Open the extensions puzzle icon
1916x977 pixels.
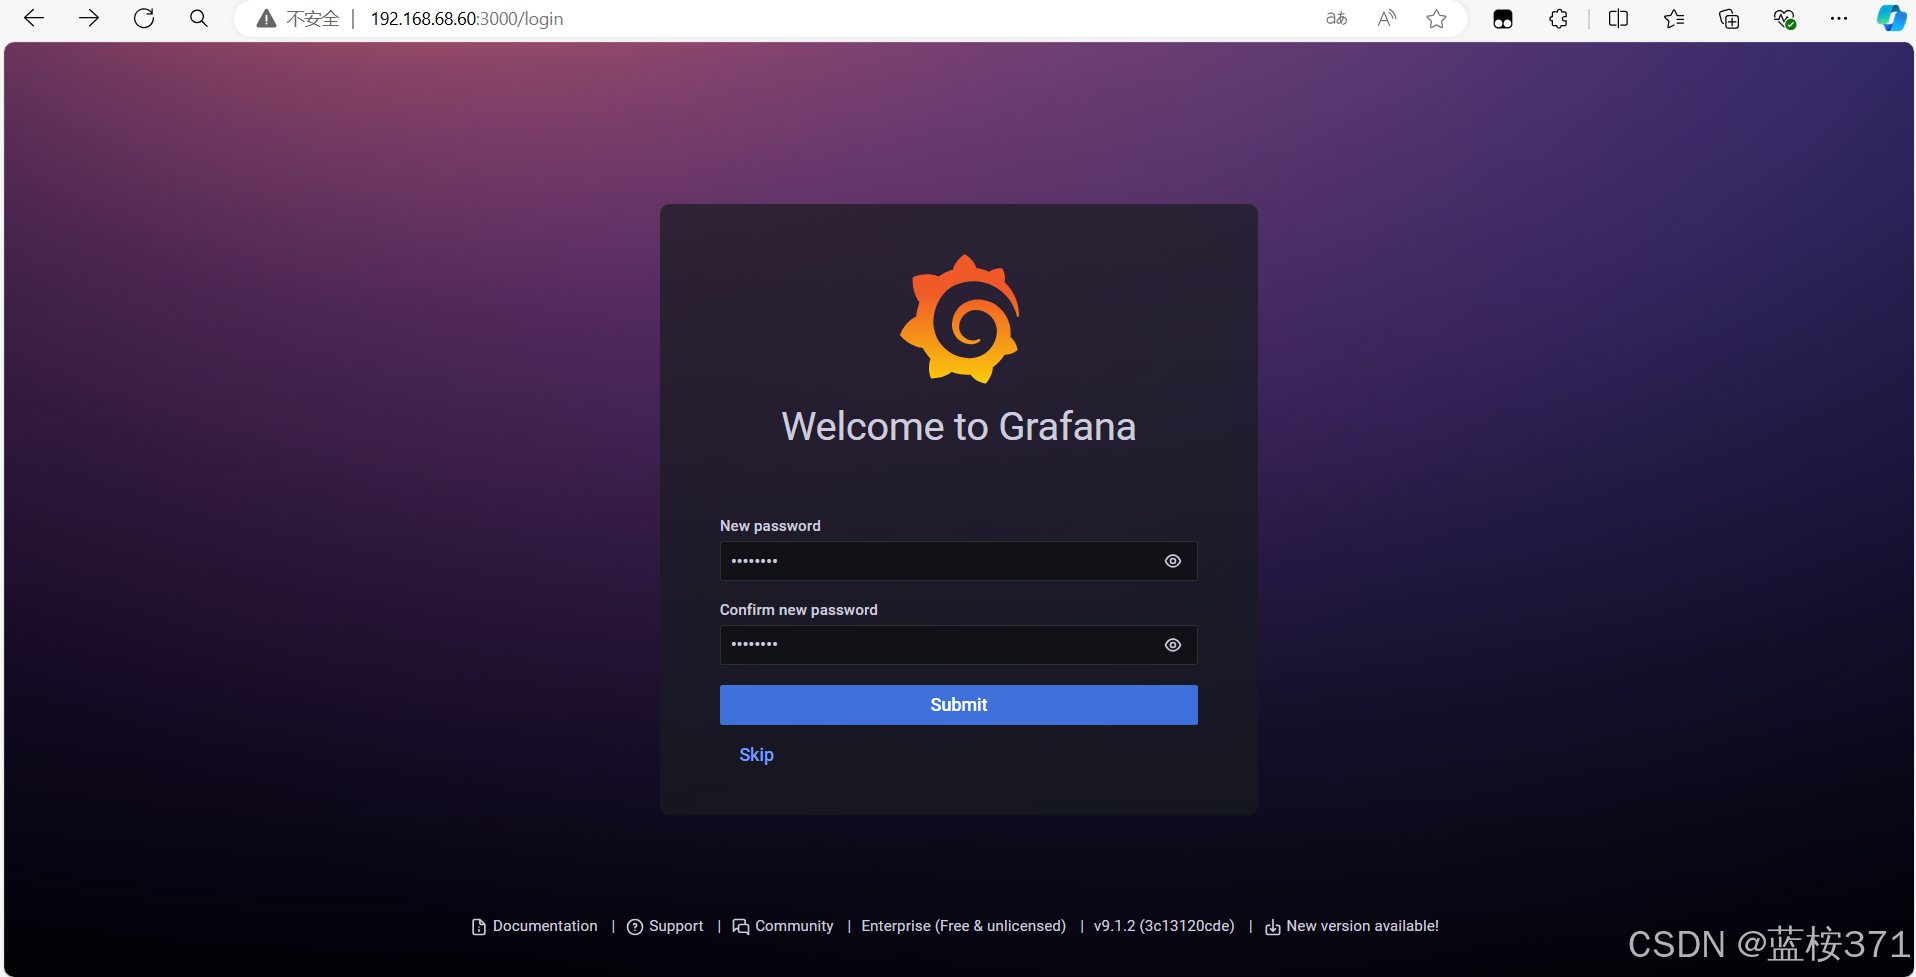[x=1558, y=18]
